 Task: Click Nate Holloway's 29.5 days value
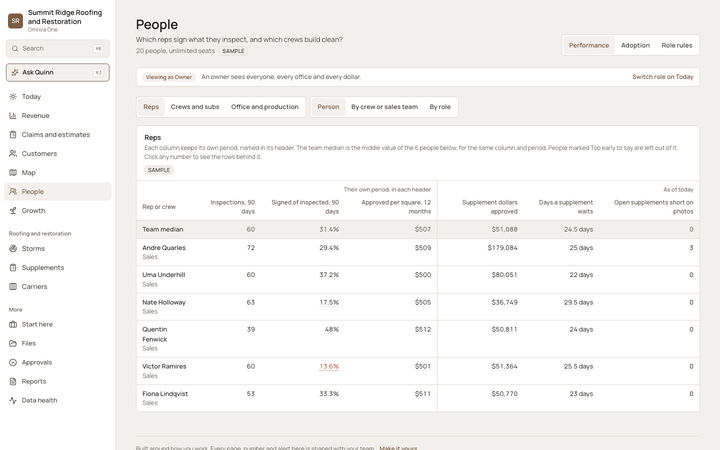(x=578, y=302)
